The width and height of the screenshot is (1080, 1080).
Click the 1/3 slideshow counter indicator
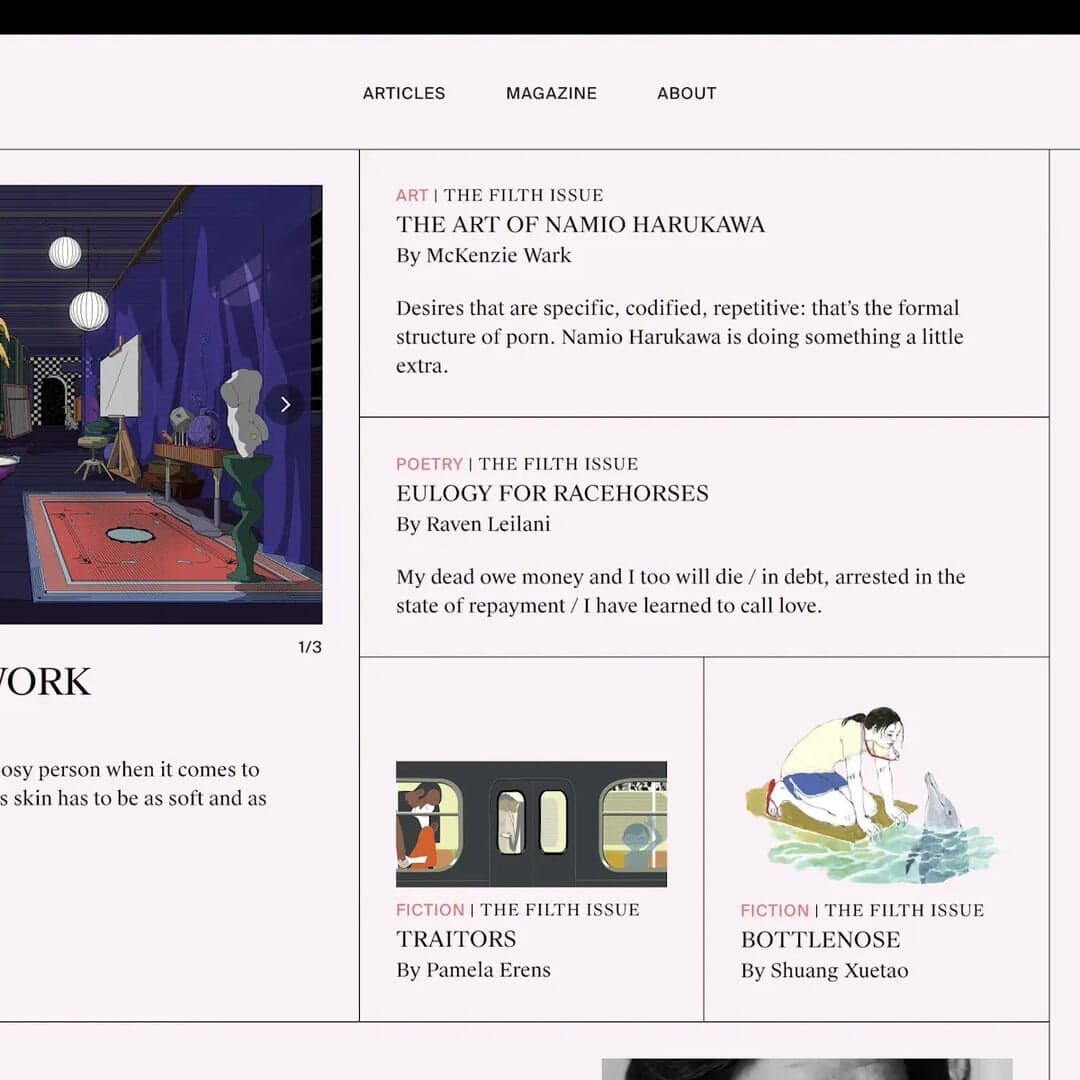click(310, 647)
